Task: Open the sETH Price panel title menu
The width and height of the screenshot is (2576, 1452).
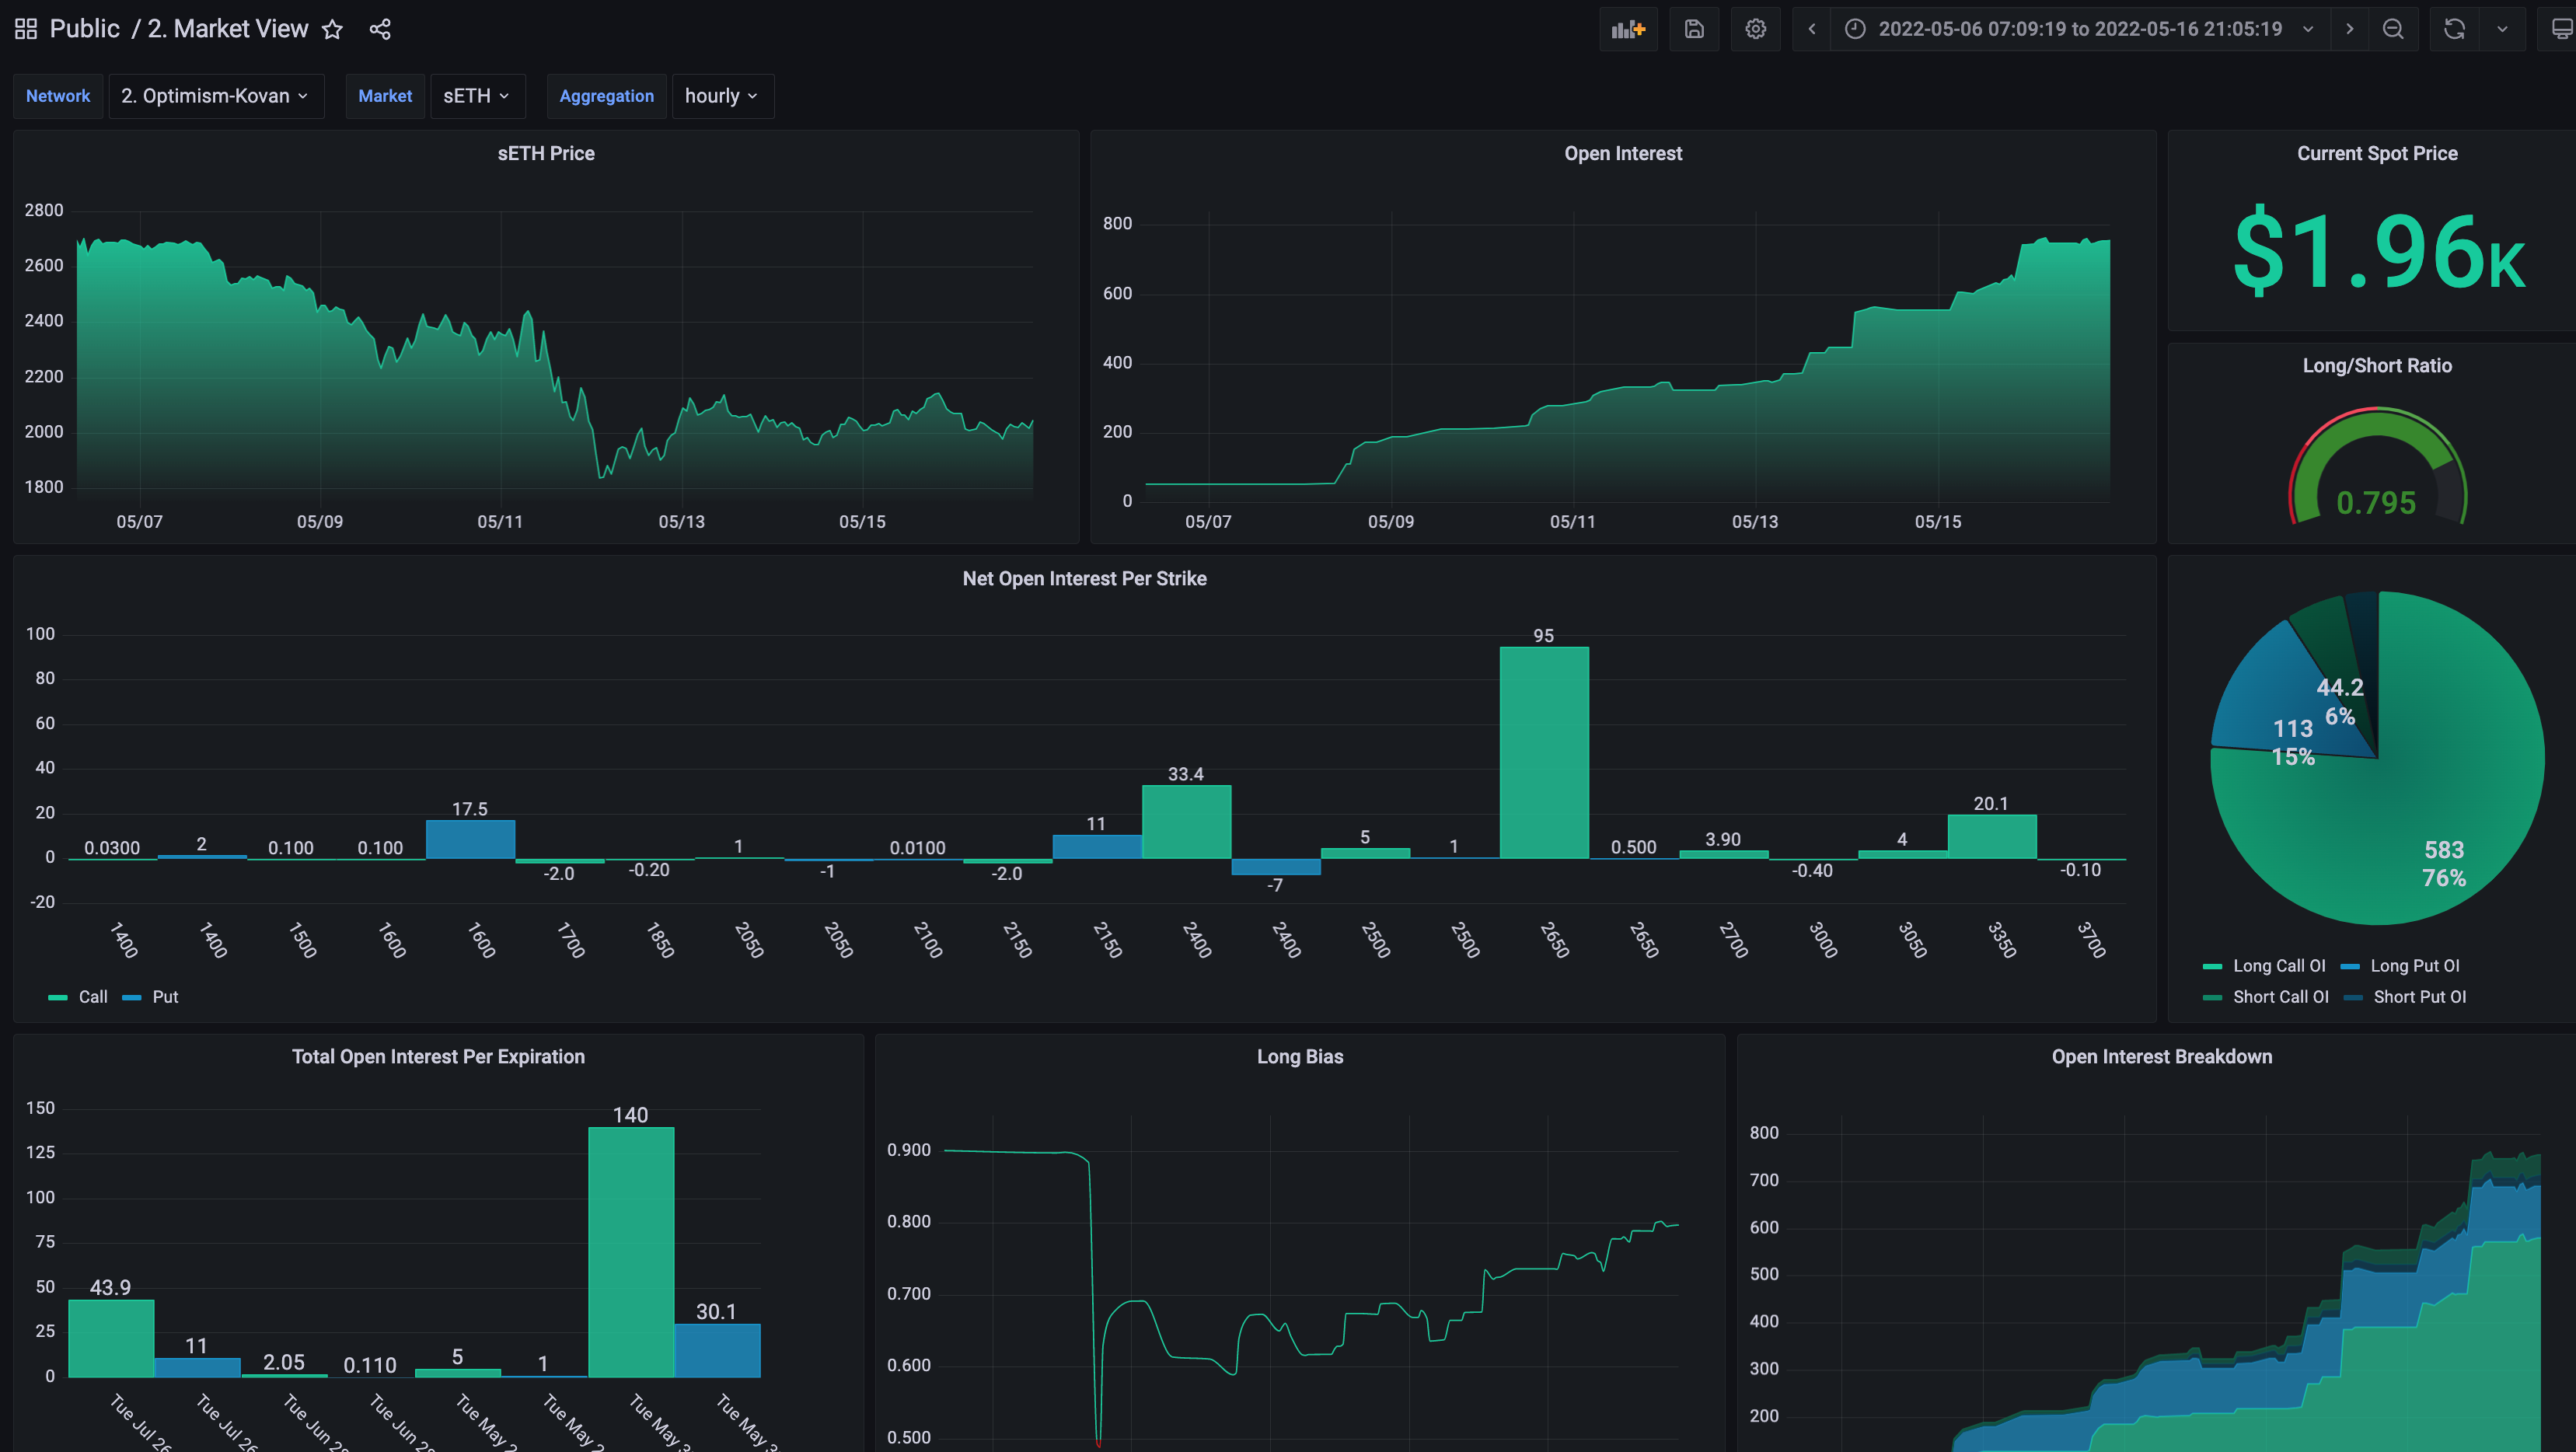Action: (546, 153)
